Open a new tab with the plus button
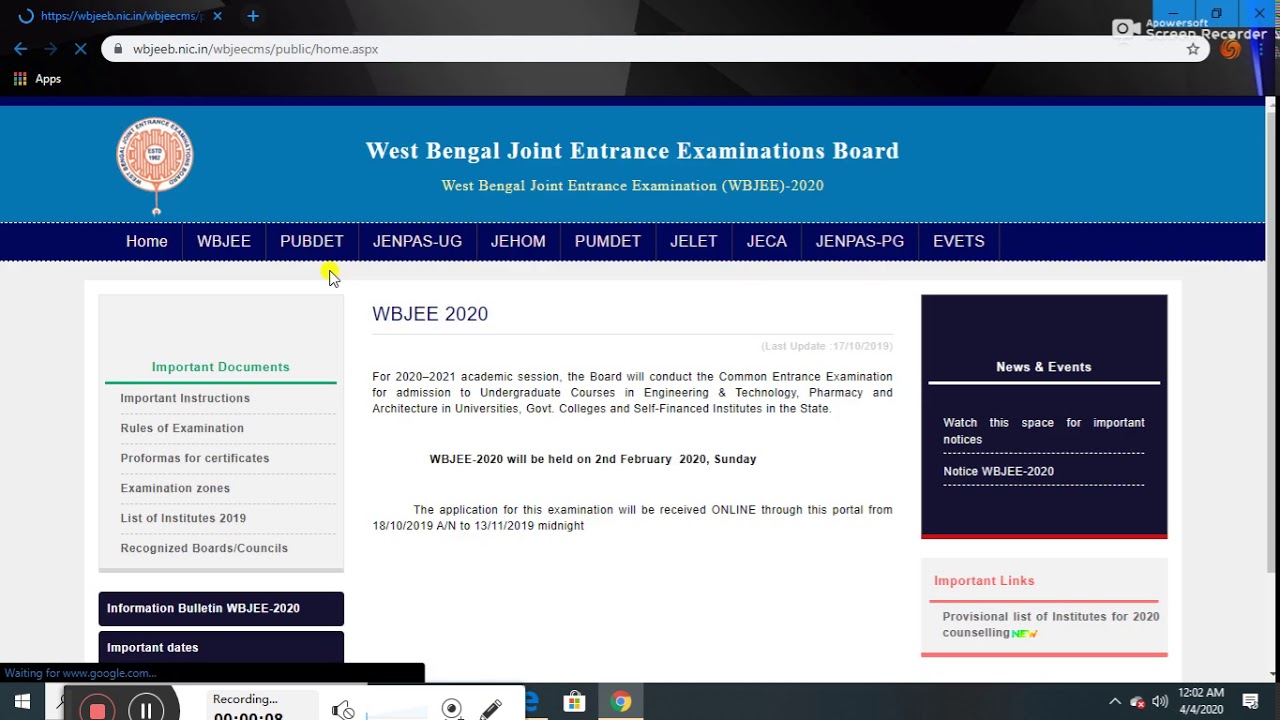 coord(253,16)
